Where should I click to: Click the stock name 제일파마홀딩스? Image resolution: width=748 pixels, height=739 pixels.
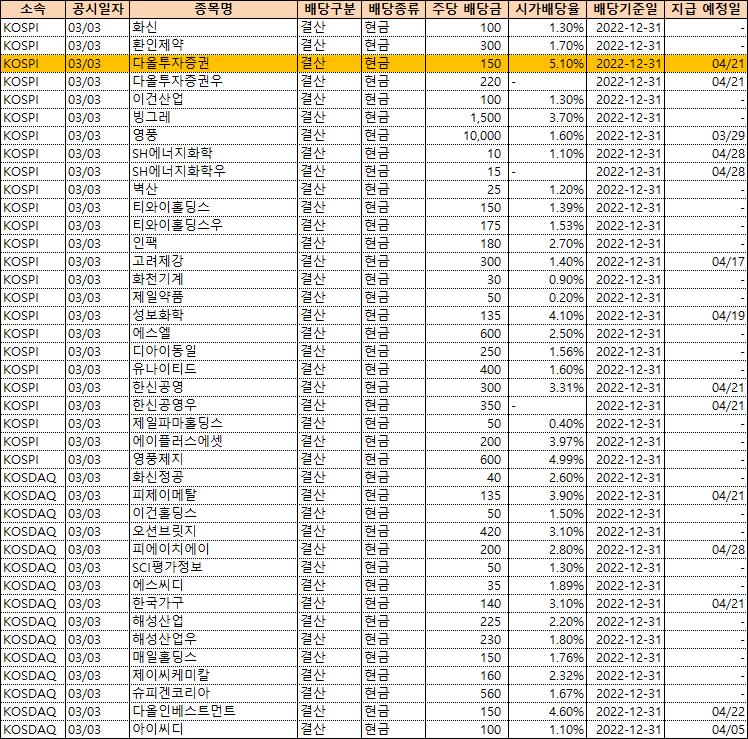pos(177,423)
